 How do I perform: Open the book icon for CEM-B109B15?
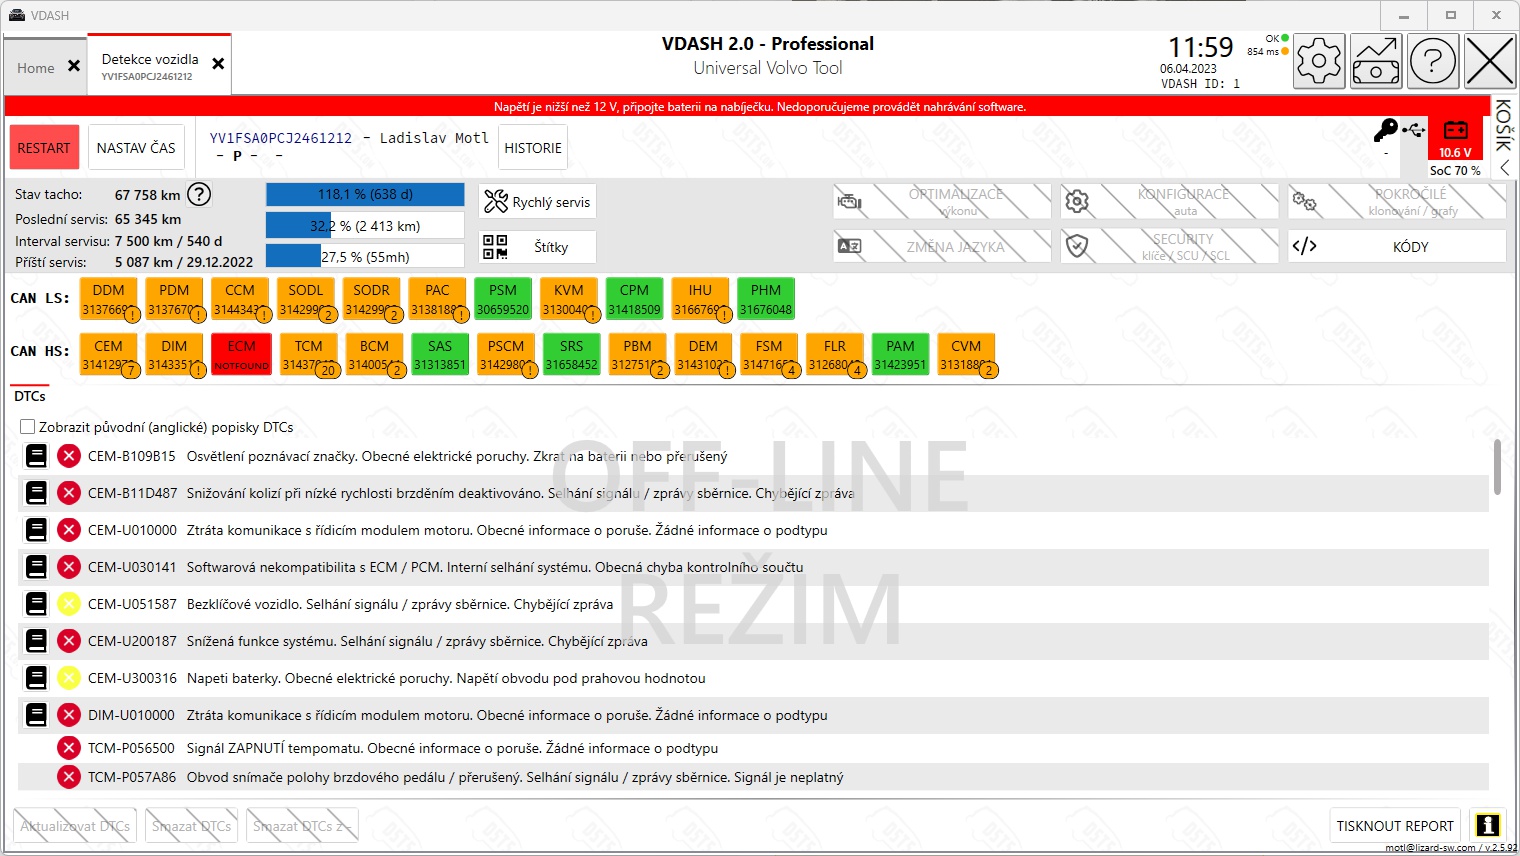[36, 456]
